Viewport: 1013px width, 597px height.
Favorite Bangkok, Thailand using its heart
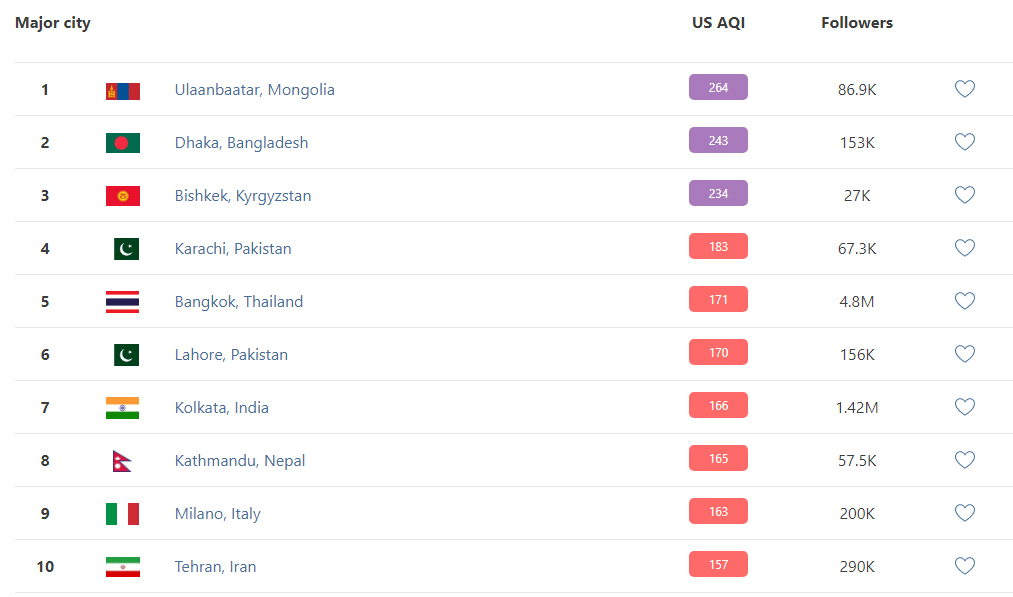point(964,301)
